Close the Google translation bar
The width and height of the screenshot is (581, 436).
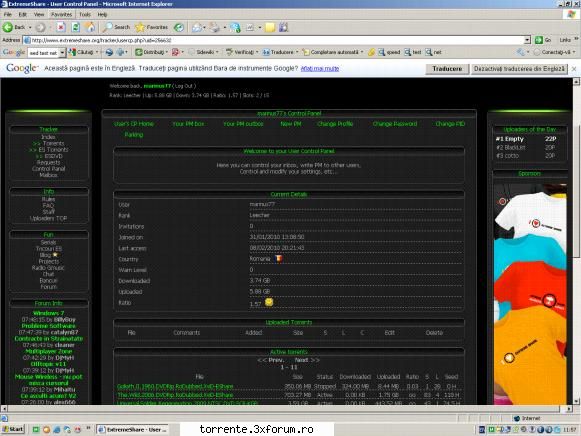574,69
